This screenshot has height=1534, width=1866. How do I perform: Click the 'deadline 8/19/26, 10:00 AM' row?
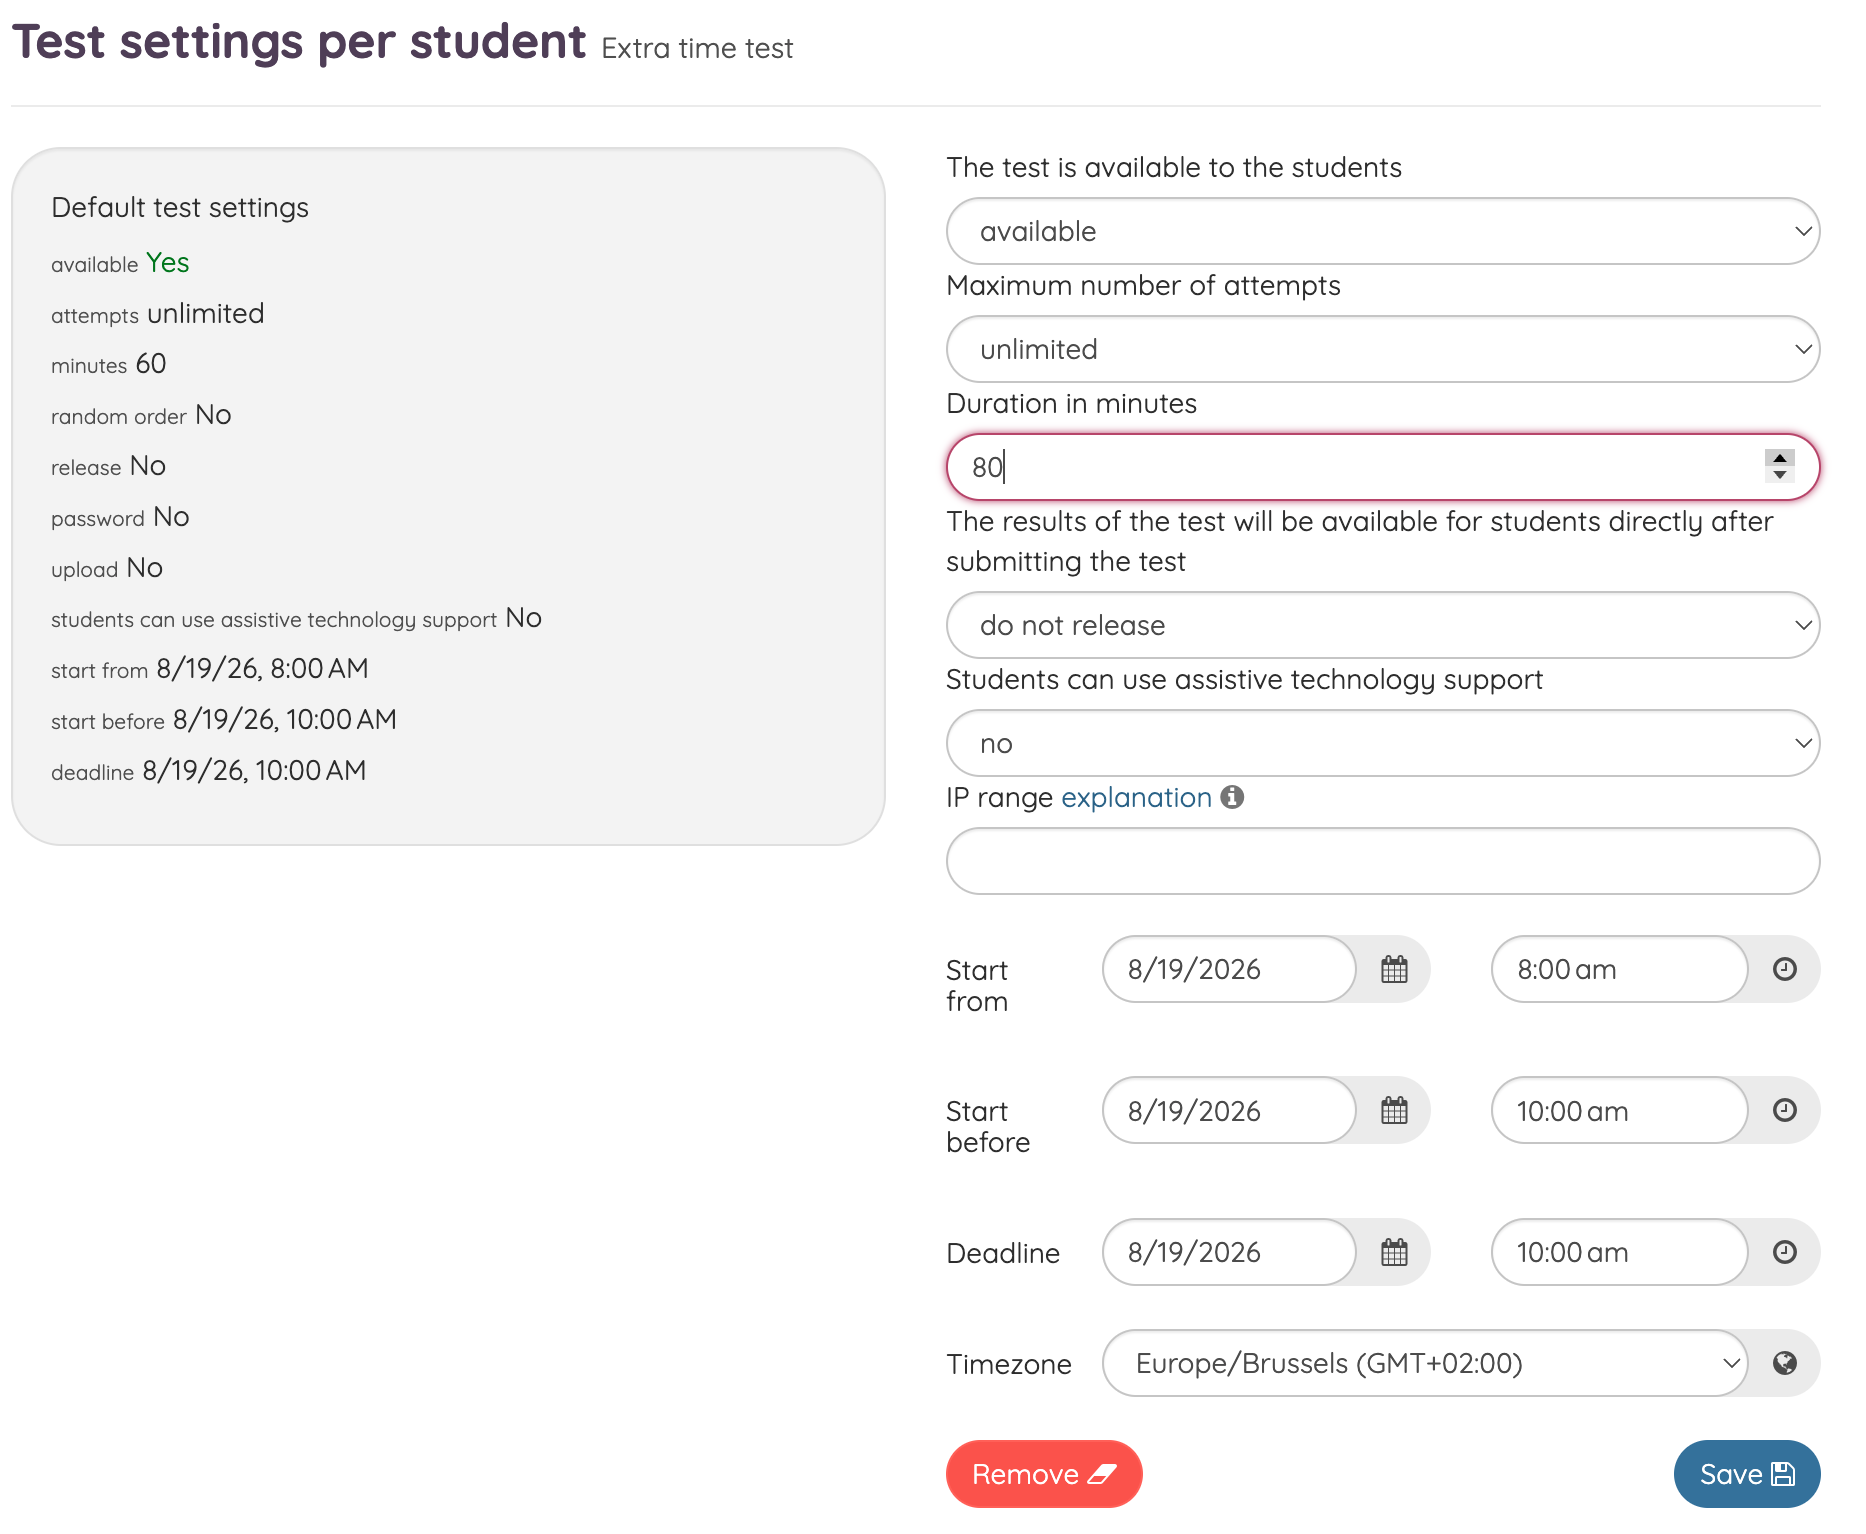coord(209,771)
